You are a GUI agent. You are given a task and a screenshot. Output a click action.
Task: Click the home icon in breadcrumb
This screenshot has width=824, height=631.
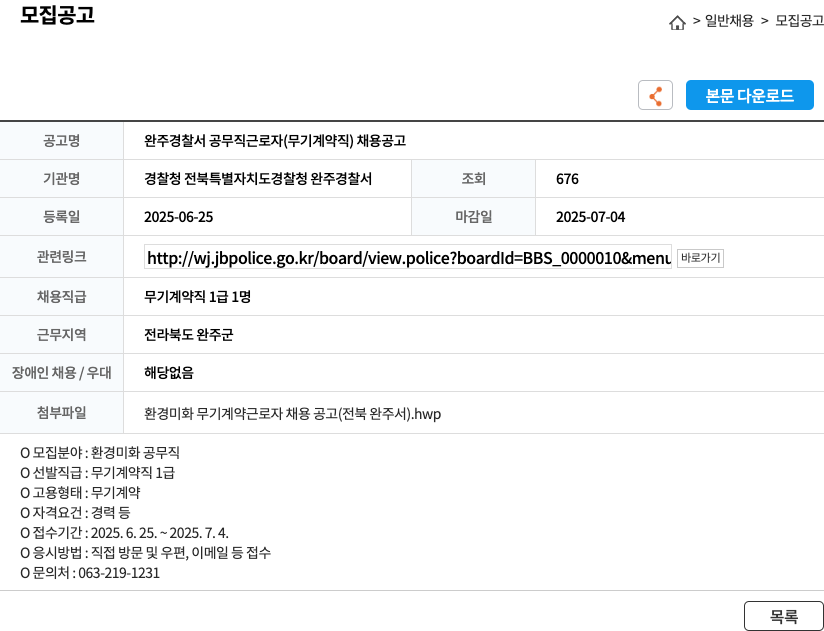pyautogui.click(x=677, y=23)
